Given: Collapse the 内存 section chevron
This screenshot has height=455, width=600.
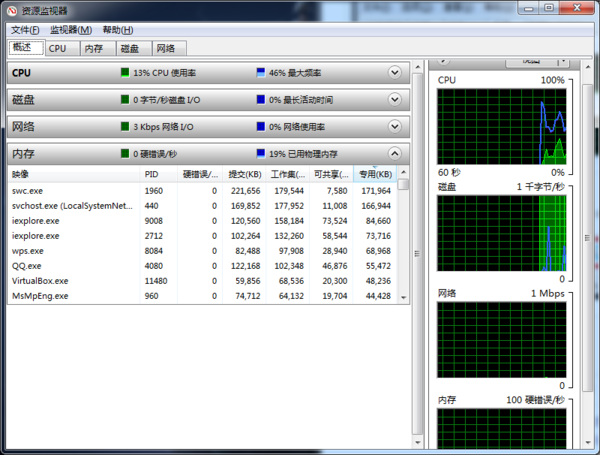Looking at the screenshot, I should coord(395,154).
